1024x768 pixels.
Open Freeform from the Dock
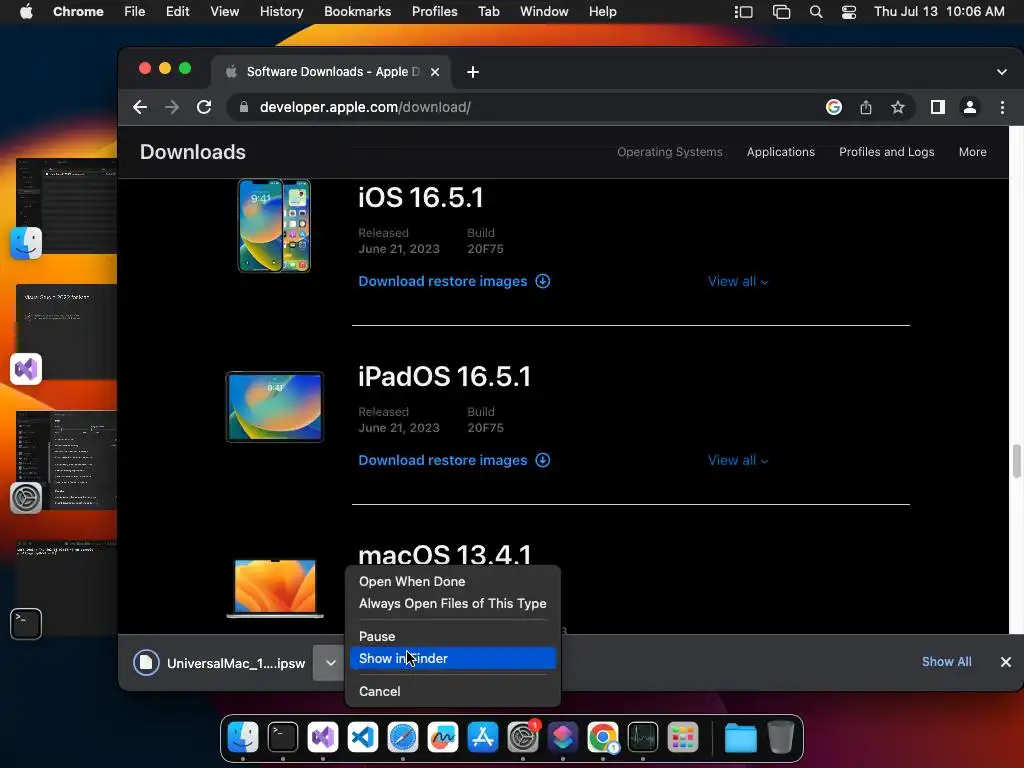pos(443,738)
